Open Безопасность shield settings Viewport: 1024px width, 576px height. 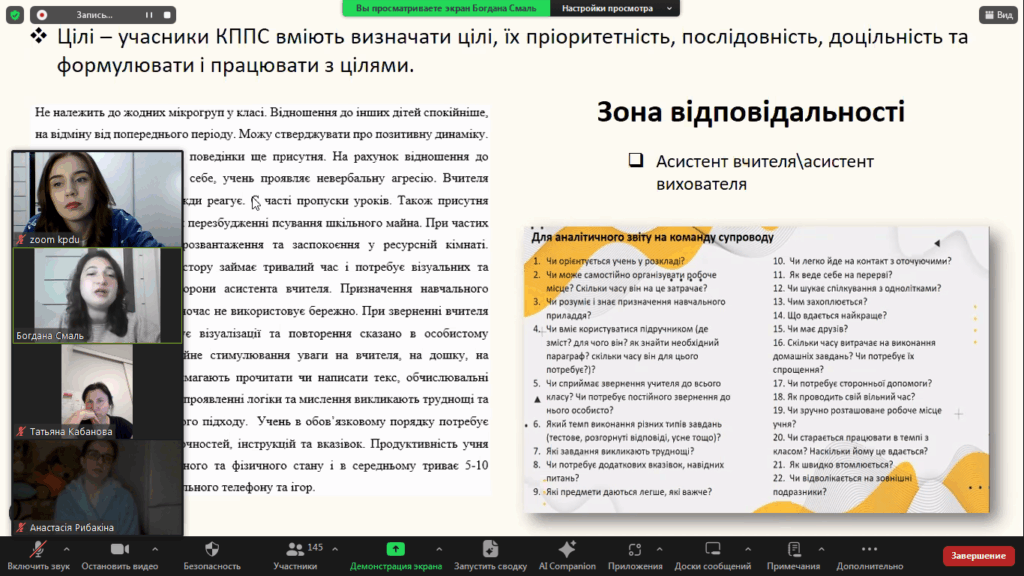coord(211,549)
